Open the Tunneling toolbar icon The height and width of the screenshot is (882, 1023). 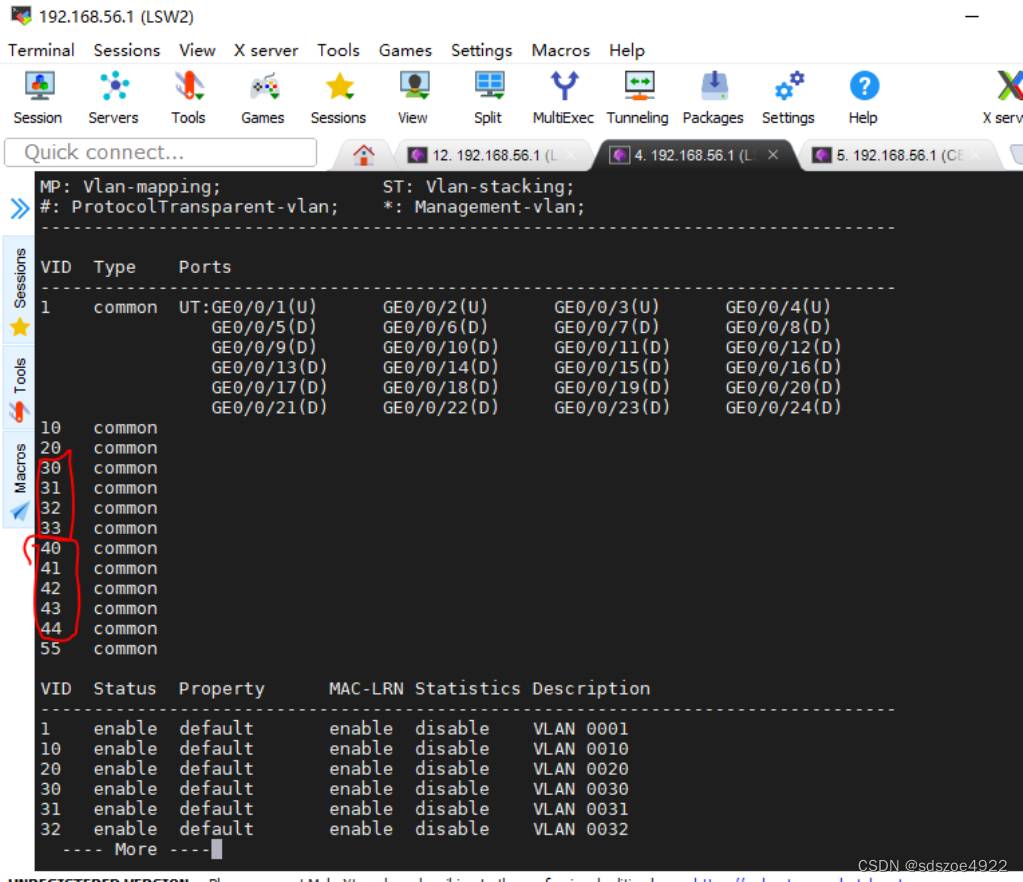click(x=637, y=98)
